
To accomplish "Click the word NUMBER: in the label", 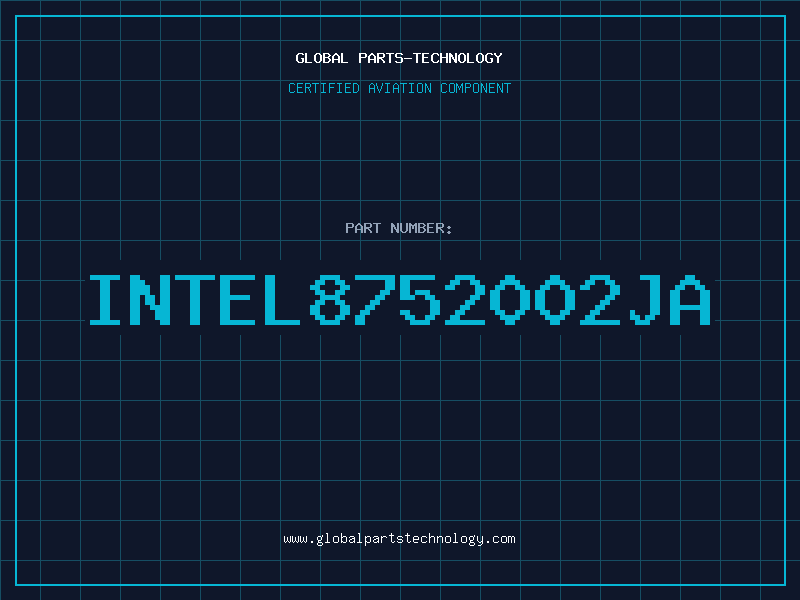I will tap(421, 228).
